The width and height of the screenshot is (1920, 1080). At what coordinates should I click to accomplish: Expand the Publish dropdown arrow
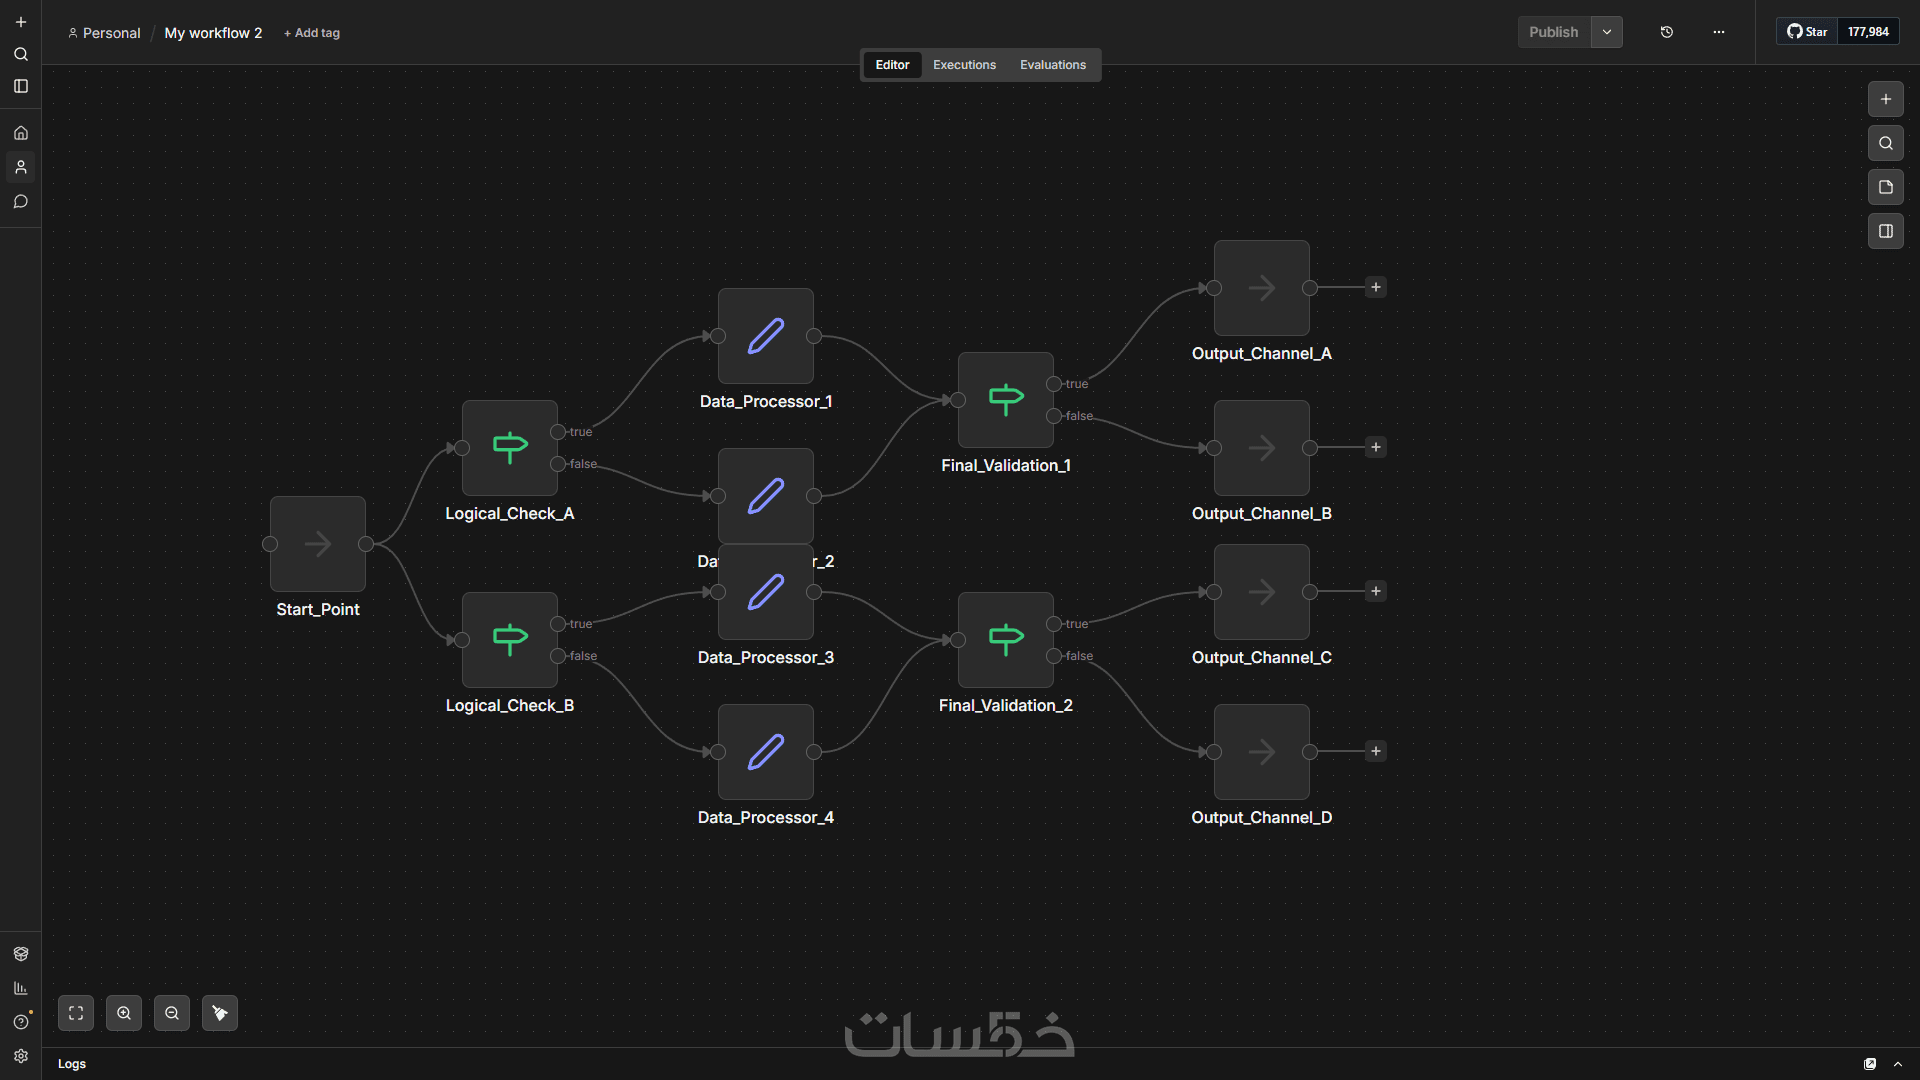[x=1607, y=32]
